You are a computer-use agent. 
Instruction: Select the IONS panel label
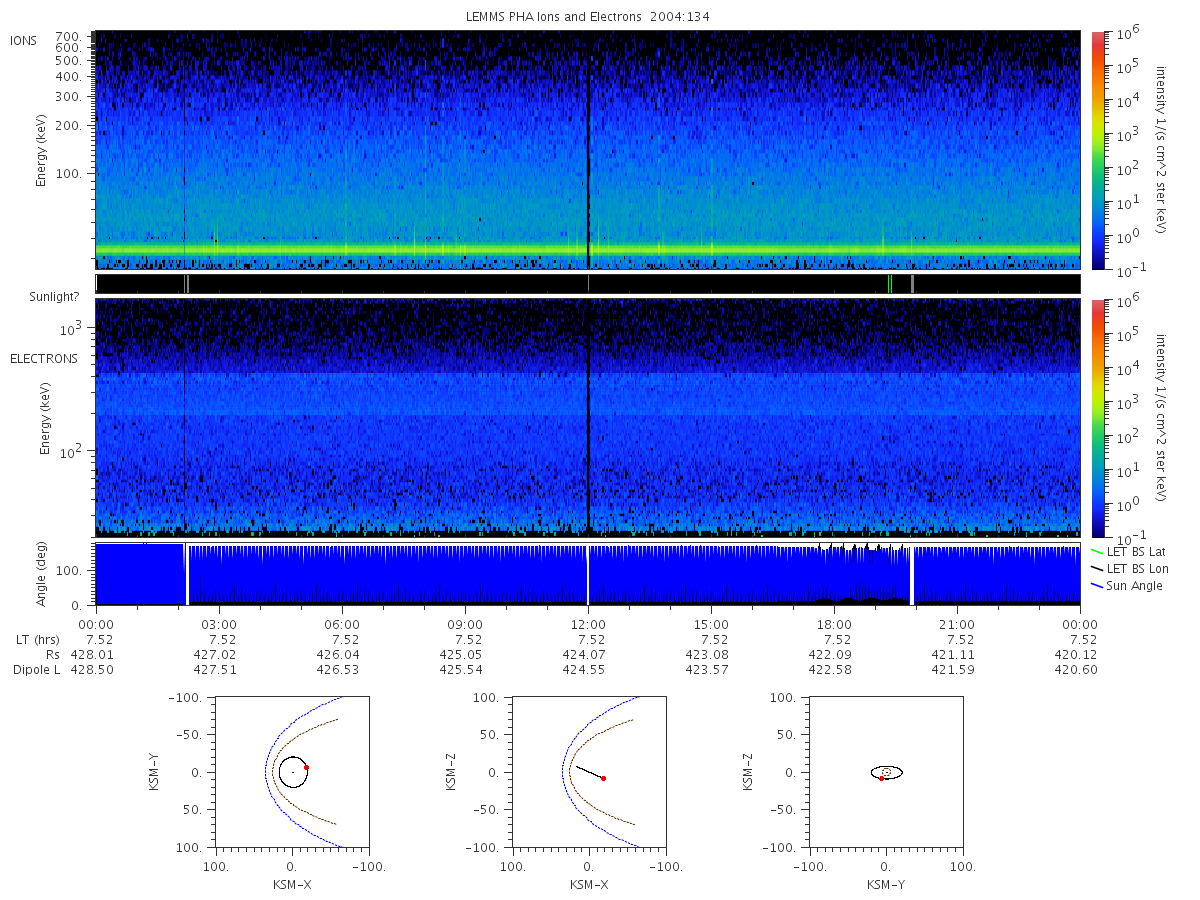tap(25, 41)
